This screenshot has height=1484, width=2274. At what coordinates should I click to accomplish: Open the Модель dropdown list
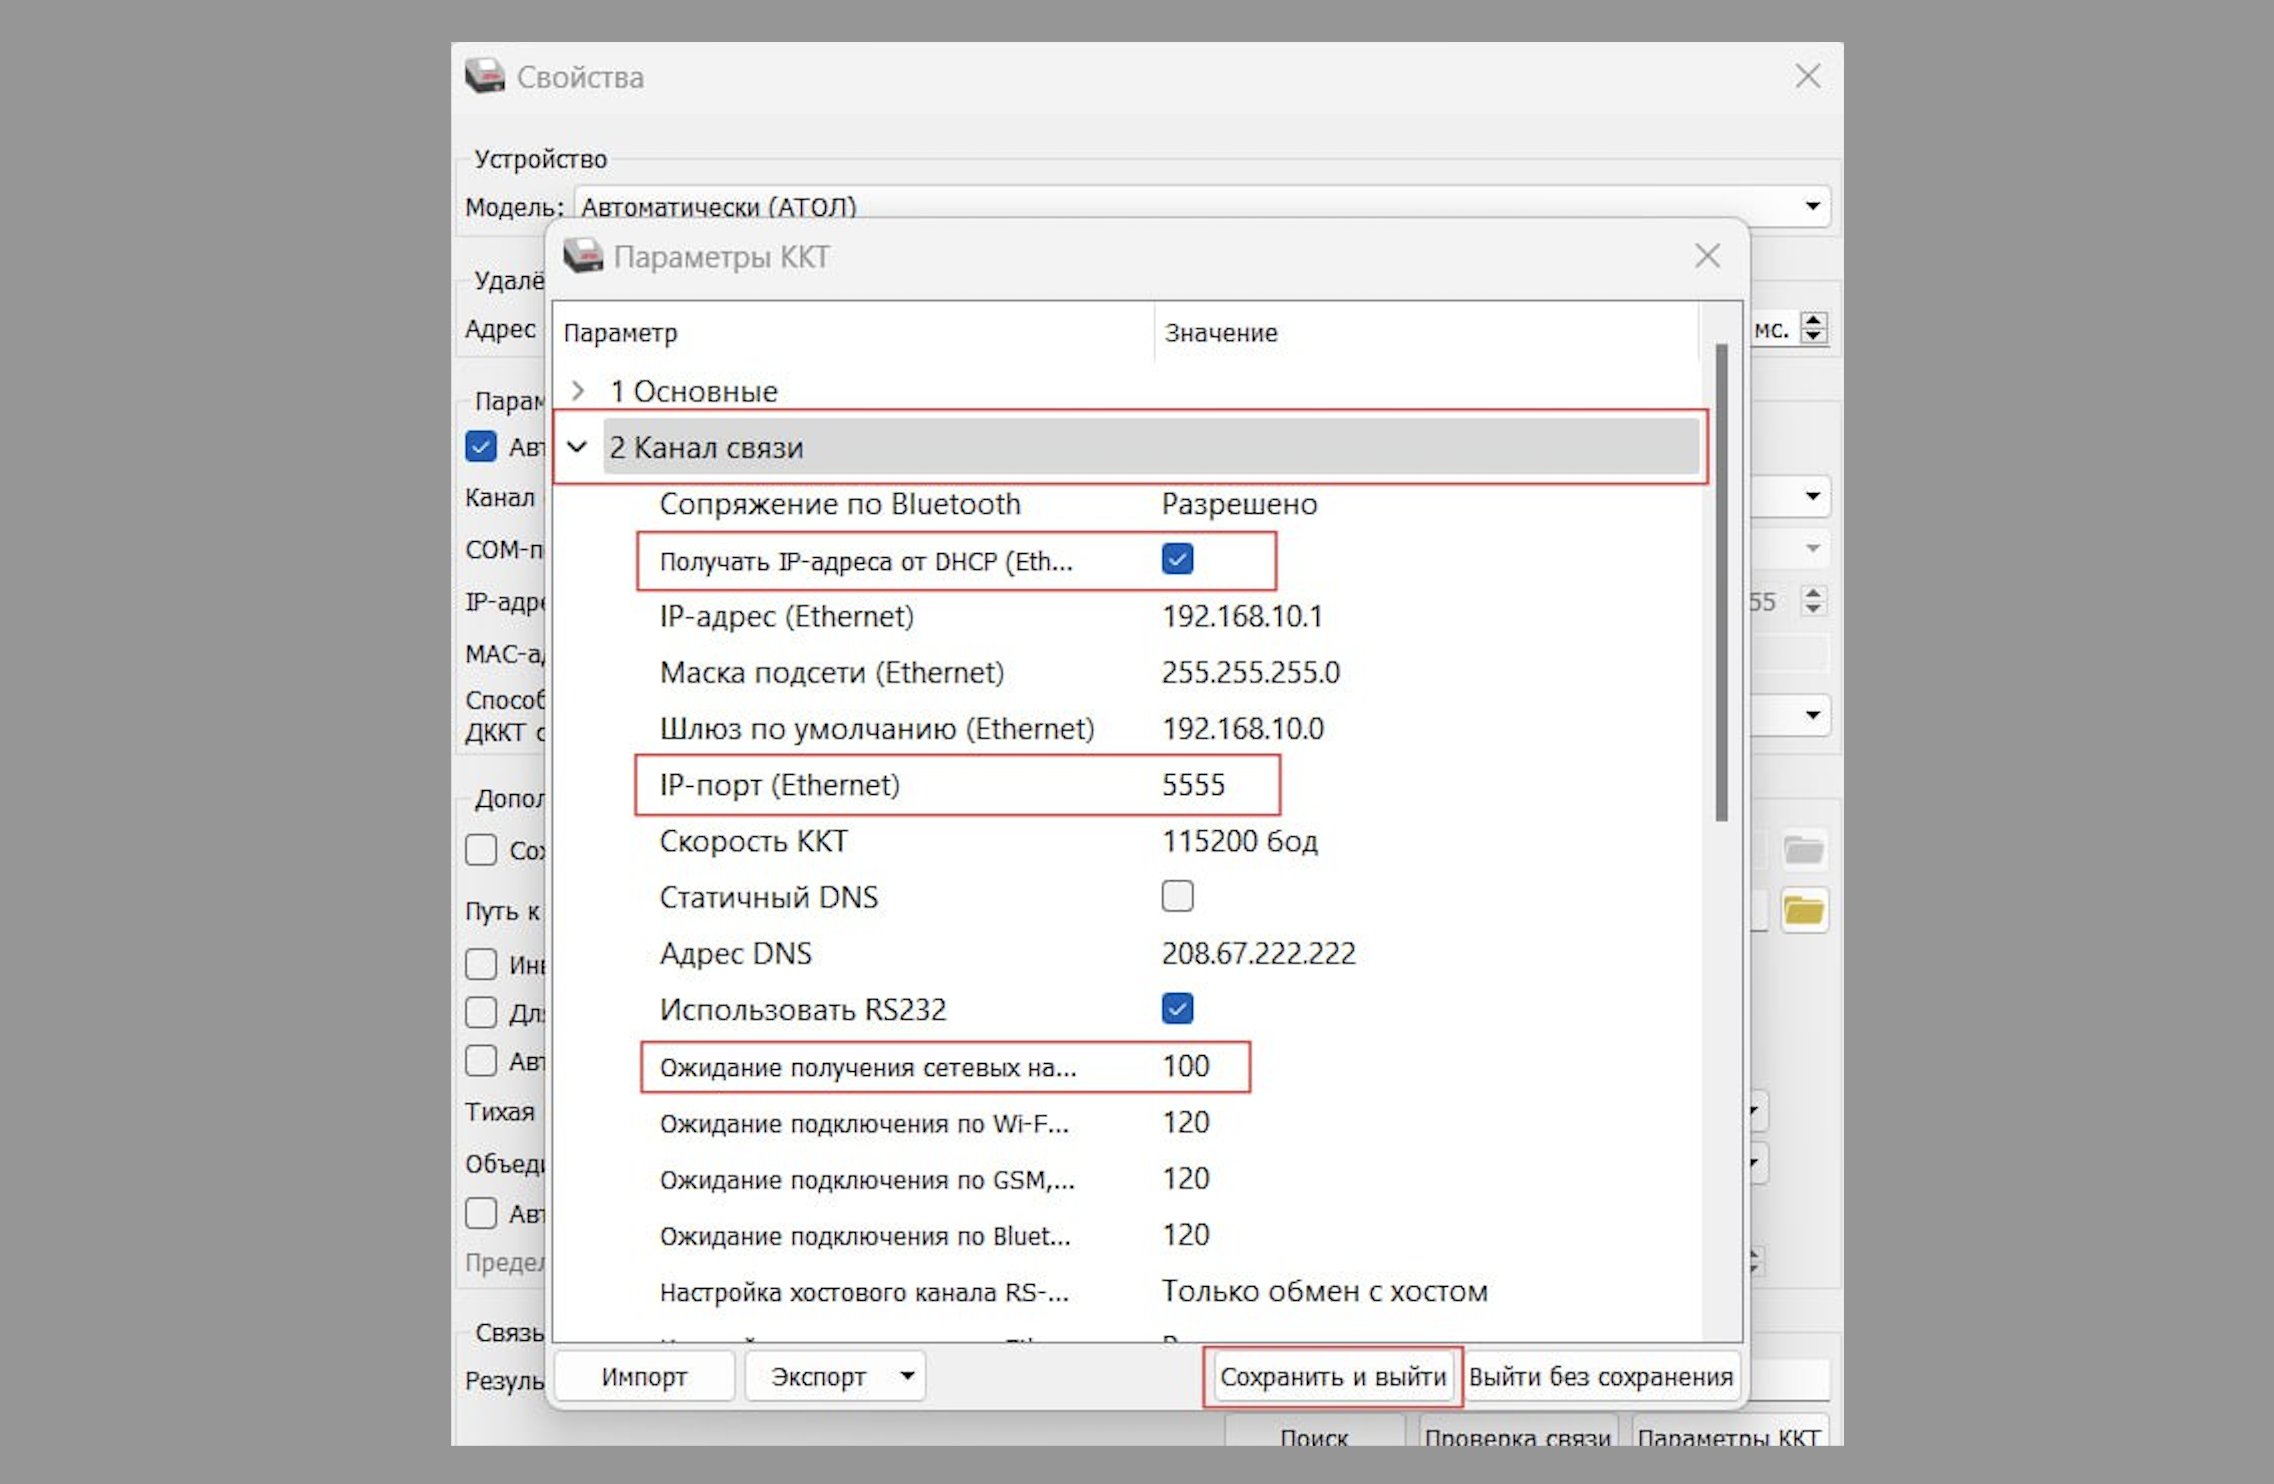[x=1811, y=206]
